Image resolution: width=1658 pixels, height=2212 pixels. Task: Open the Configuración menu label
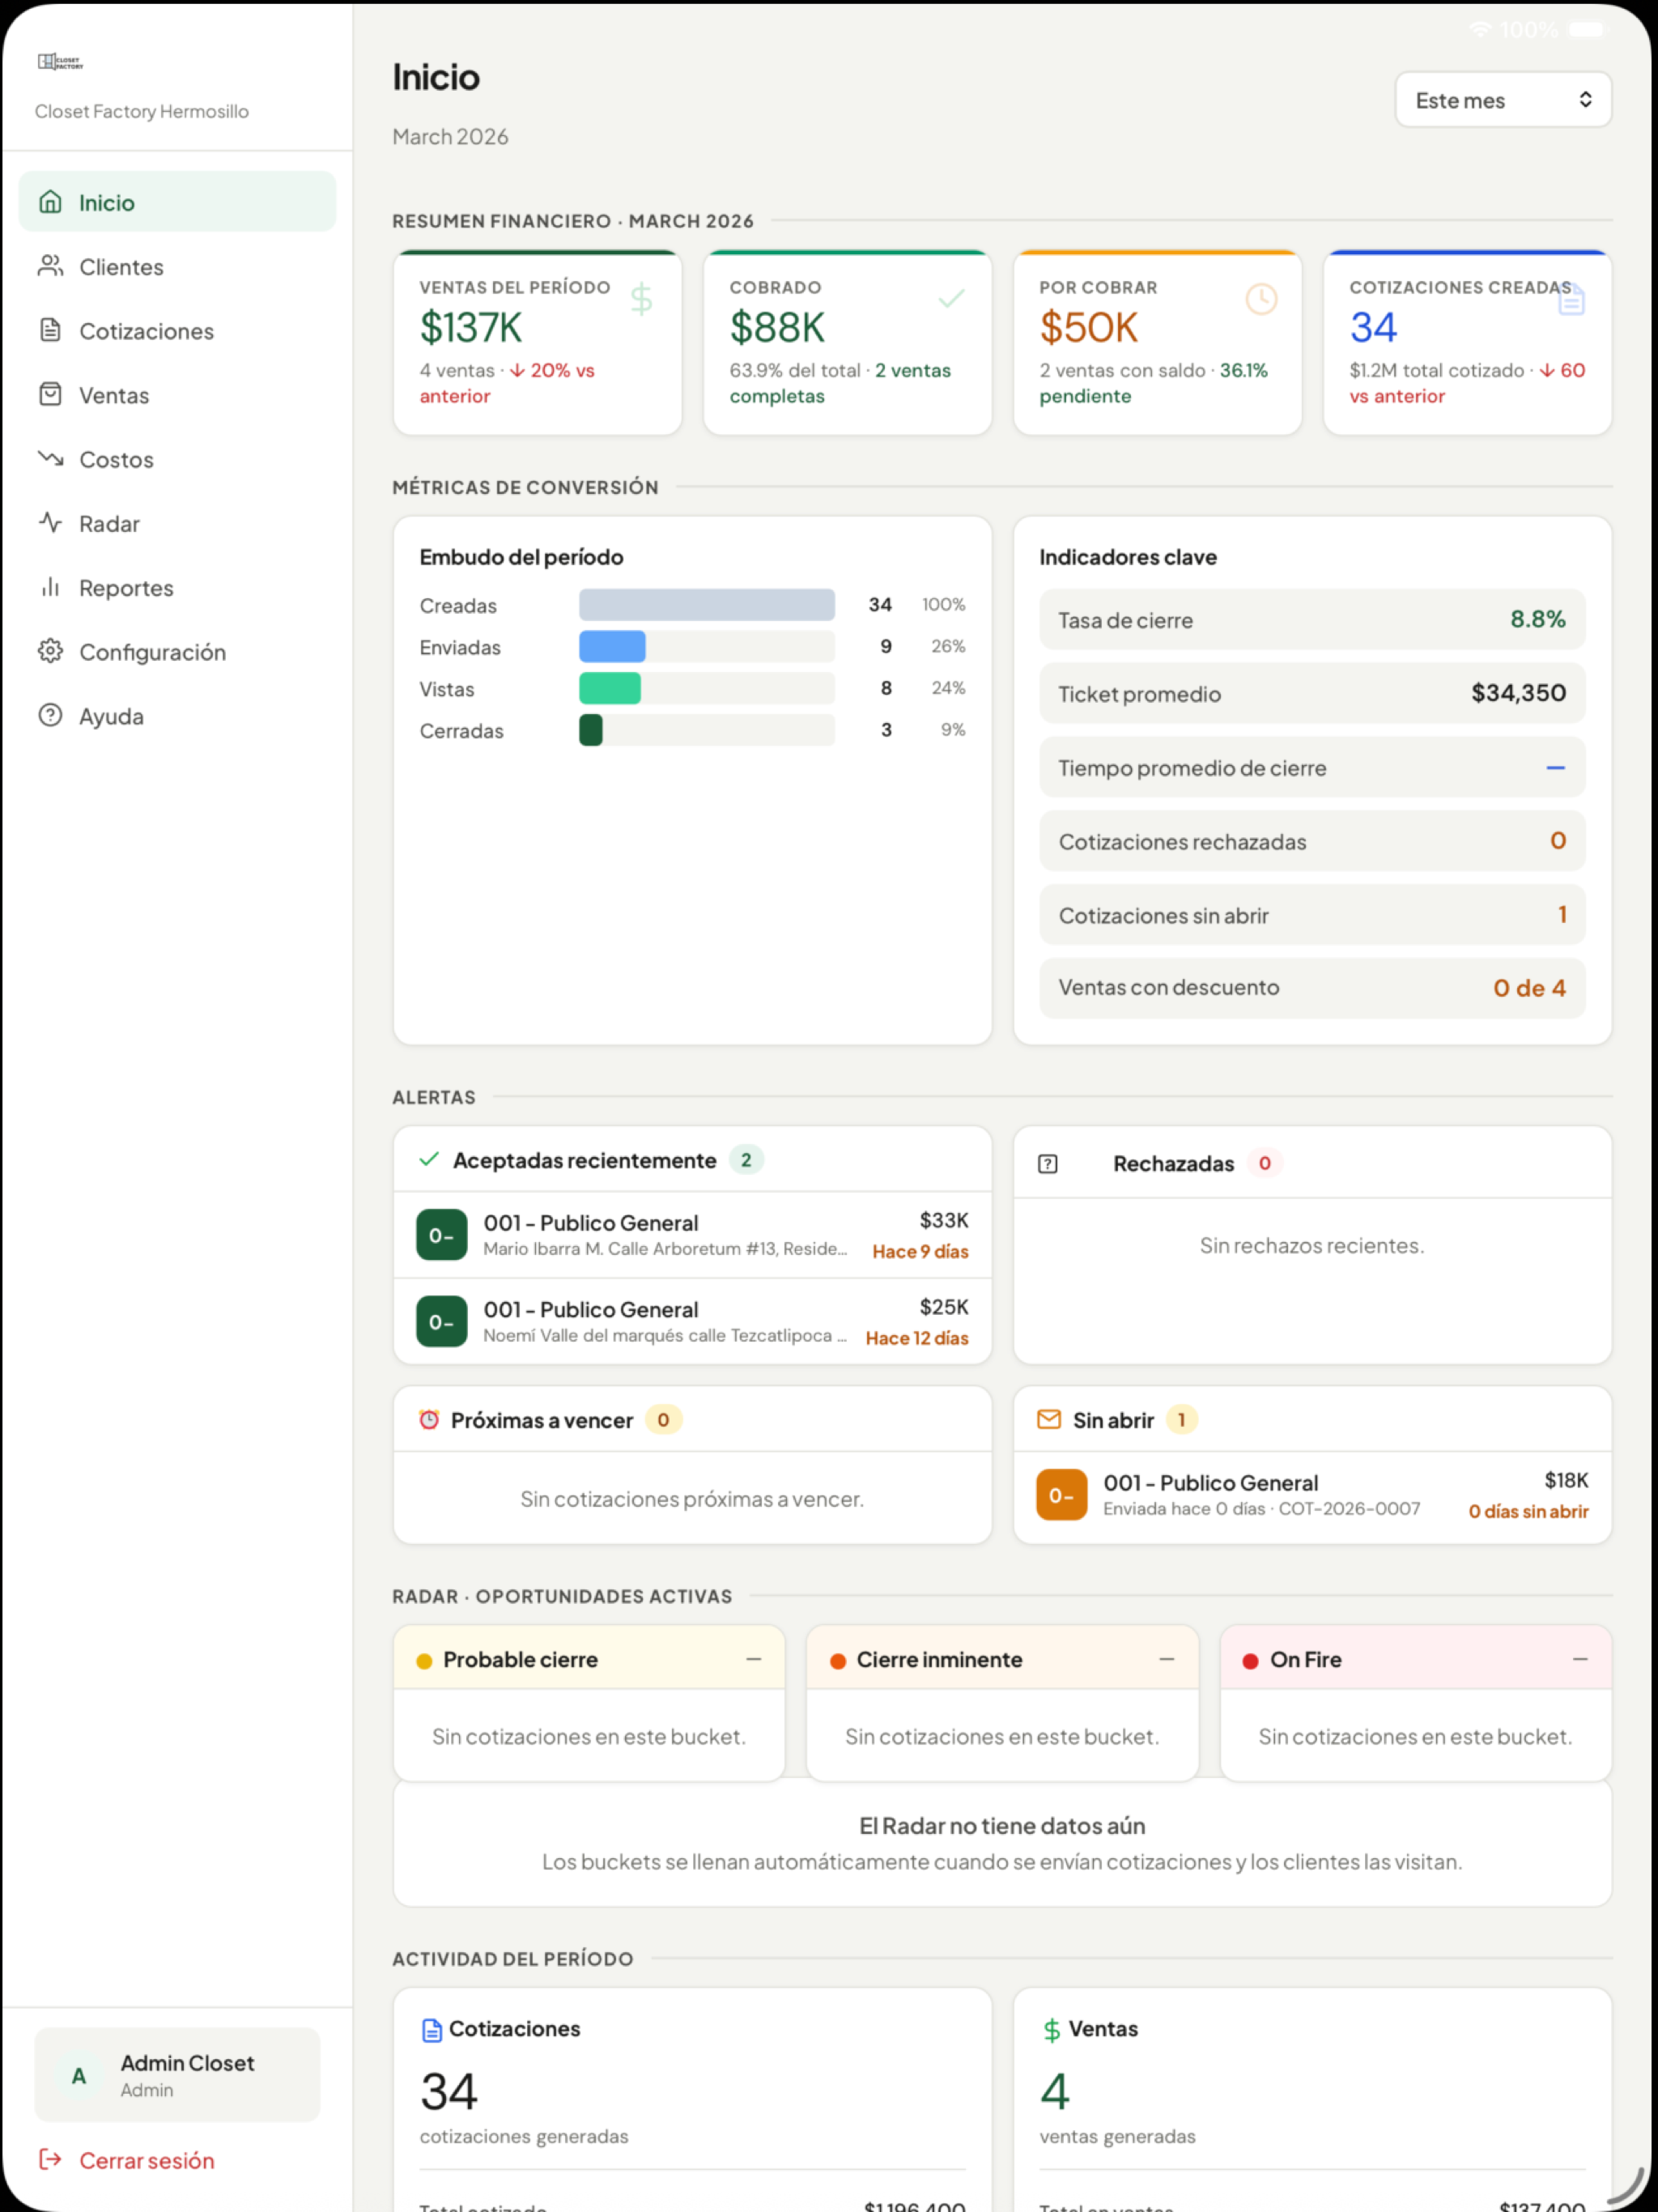[152, 652]
